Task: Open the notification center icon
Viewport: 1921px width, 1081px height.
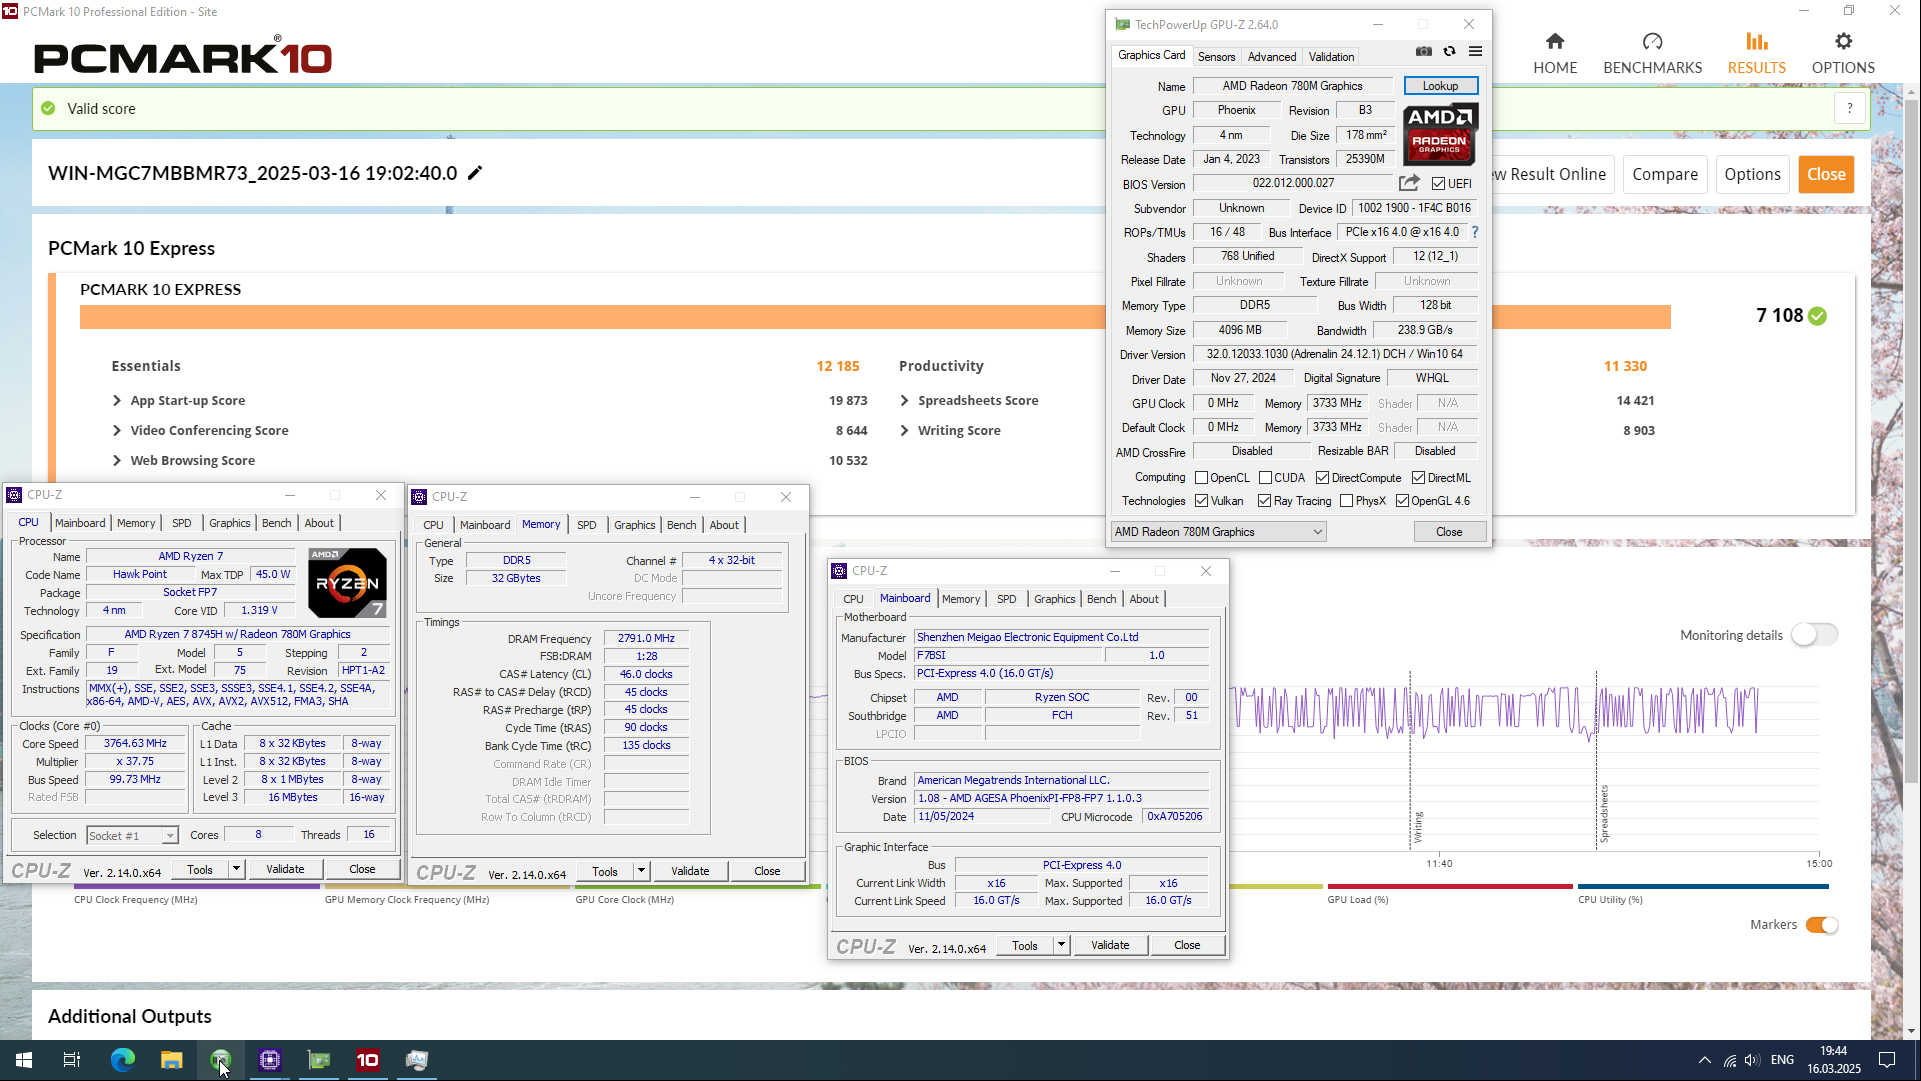Action: click(1887, 1060)
